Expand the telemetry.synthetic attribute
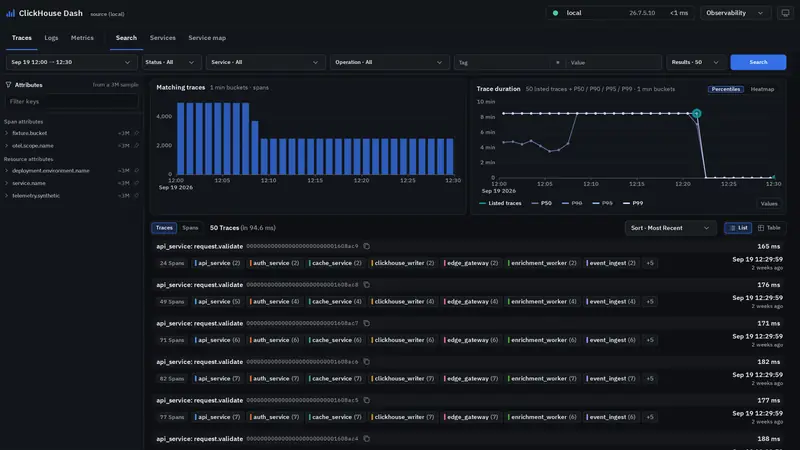The height and width of the screenshot is (450, 800). [6, 195]
